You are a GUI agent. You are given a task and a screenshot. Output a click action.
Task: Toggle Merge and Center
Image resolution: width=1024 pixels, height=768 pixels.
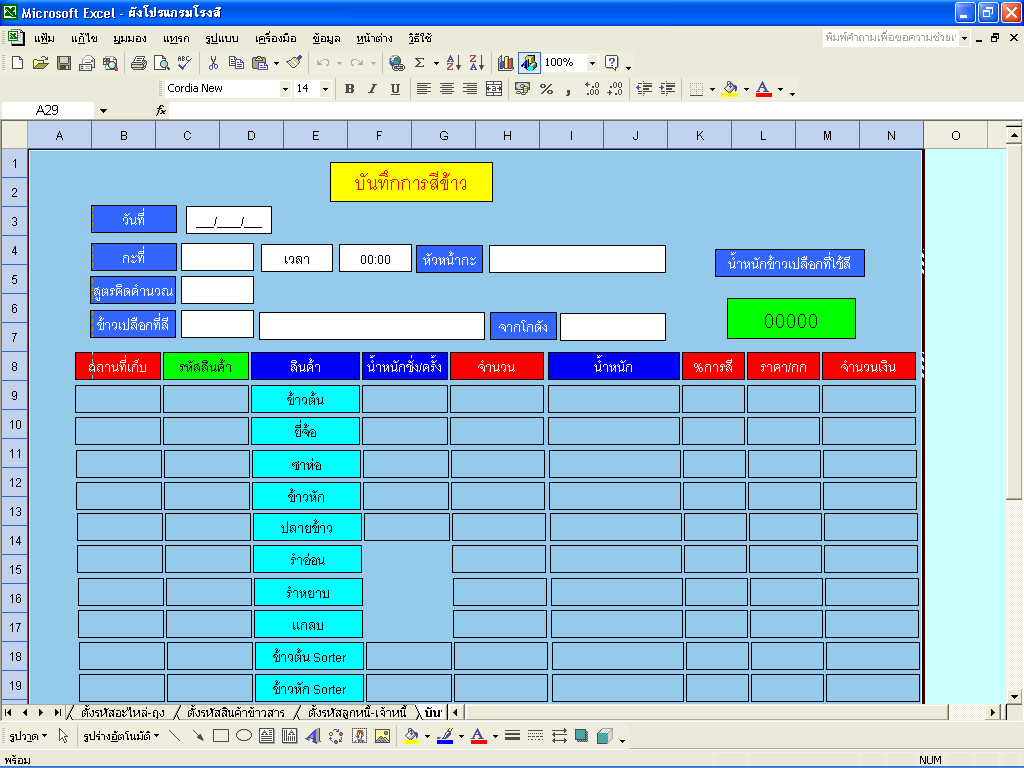click(494, 89)
